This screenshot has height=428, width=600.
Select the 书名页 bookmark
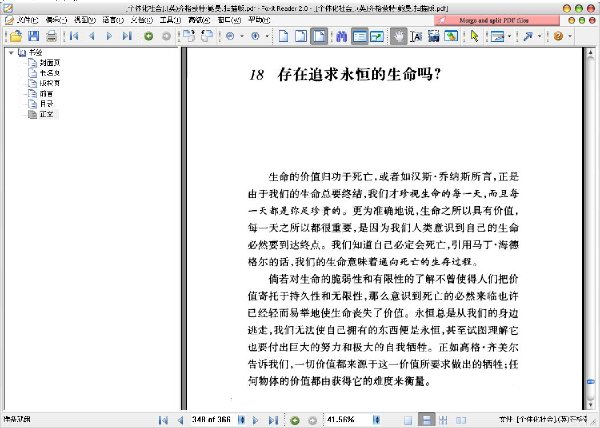coord(50,73)
